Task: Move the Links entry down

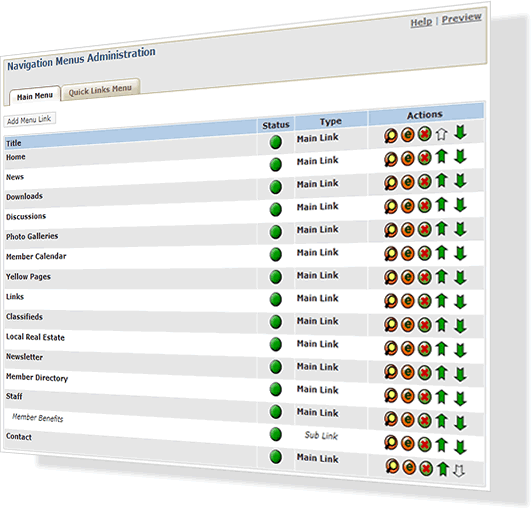Action: tap(460, 301)
